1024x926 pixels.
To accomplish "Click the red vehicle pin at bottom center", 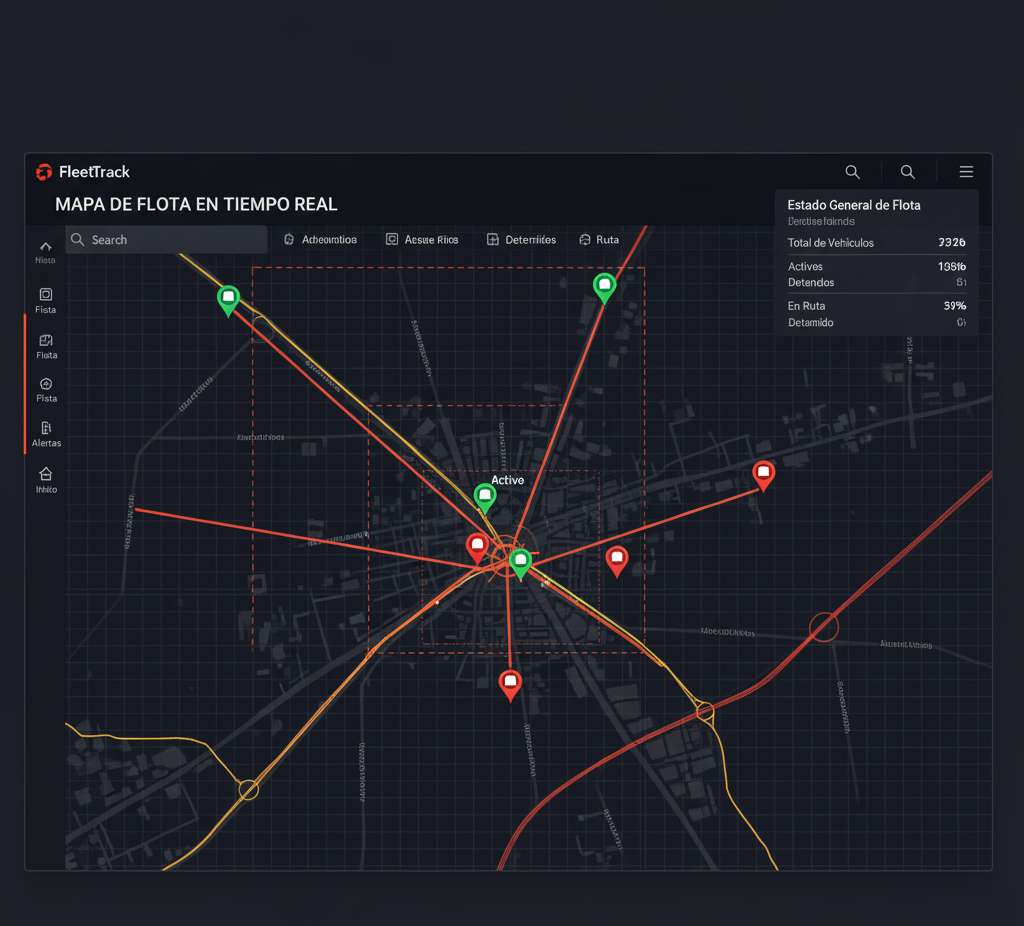I will tap(510, 683).
